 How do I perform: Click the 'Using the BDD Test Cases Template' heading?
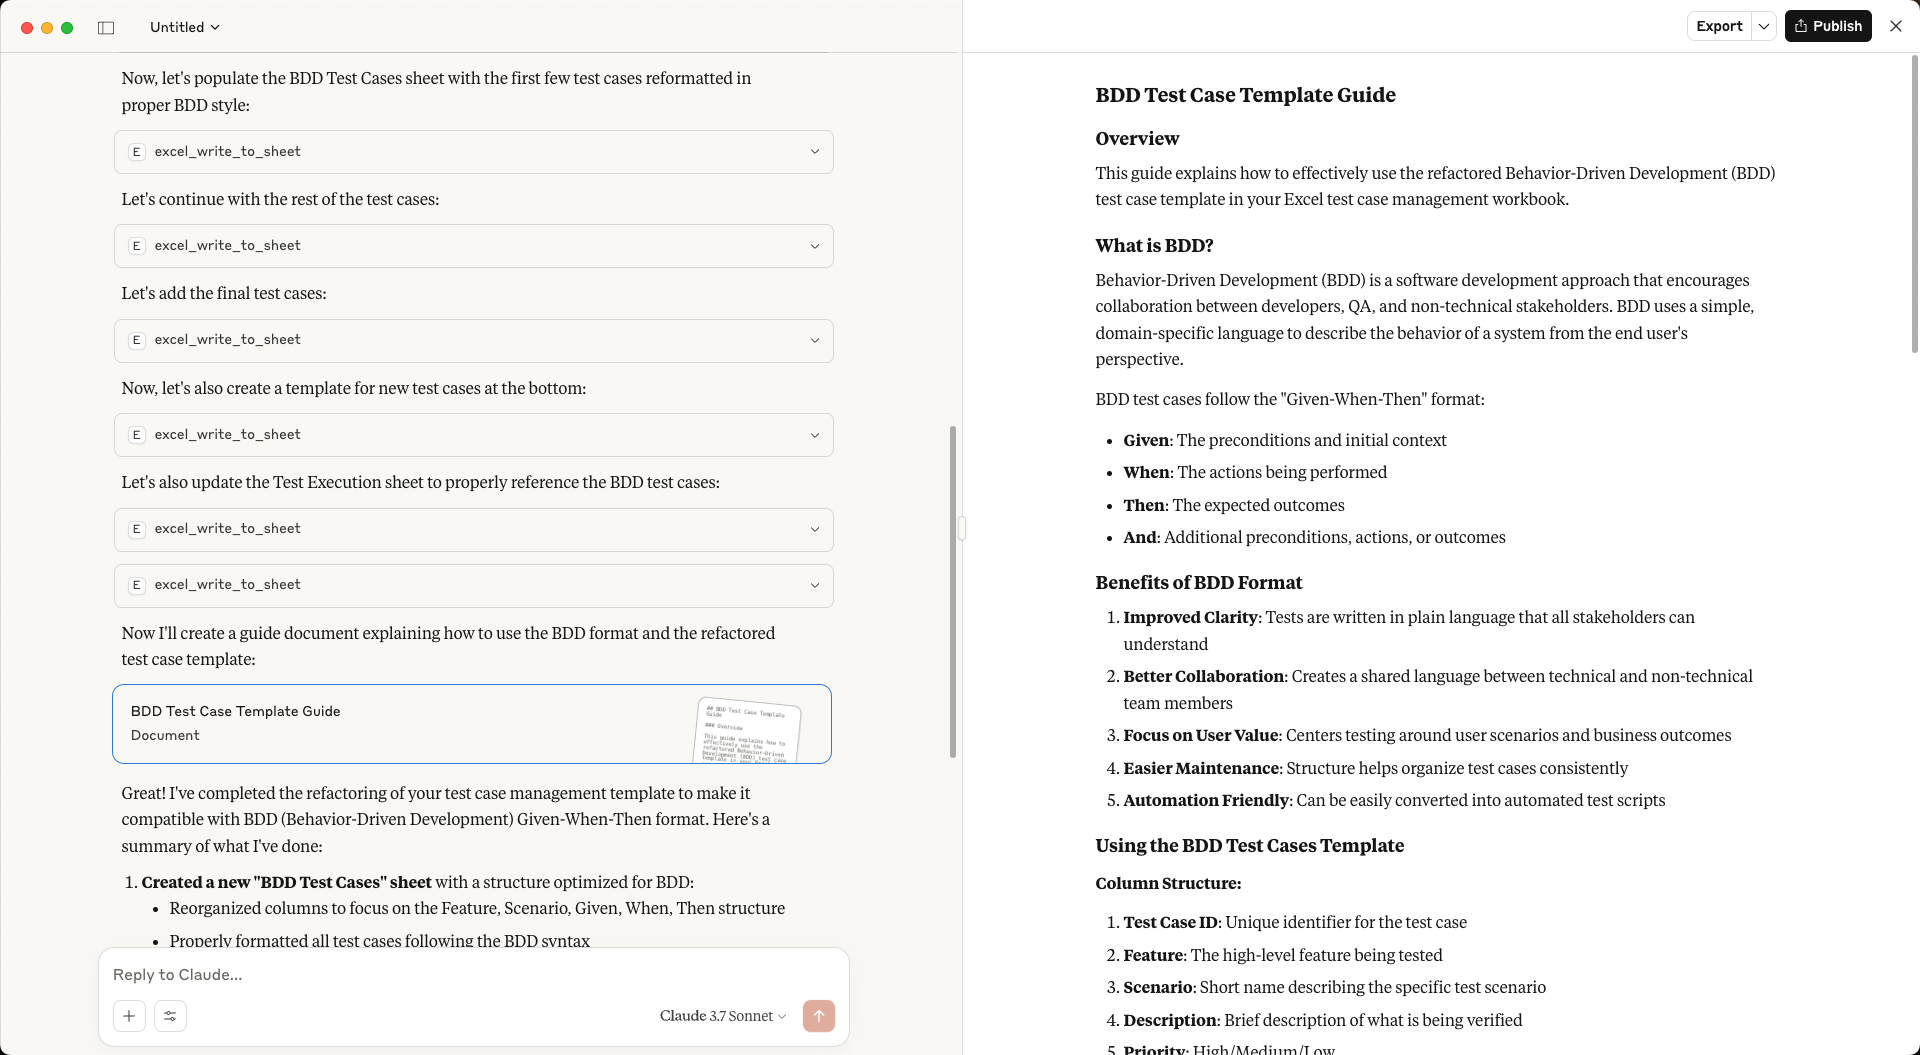coord(1249,846)
